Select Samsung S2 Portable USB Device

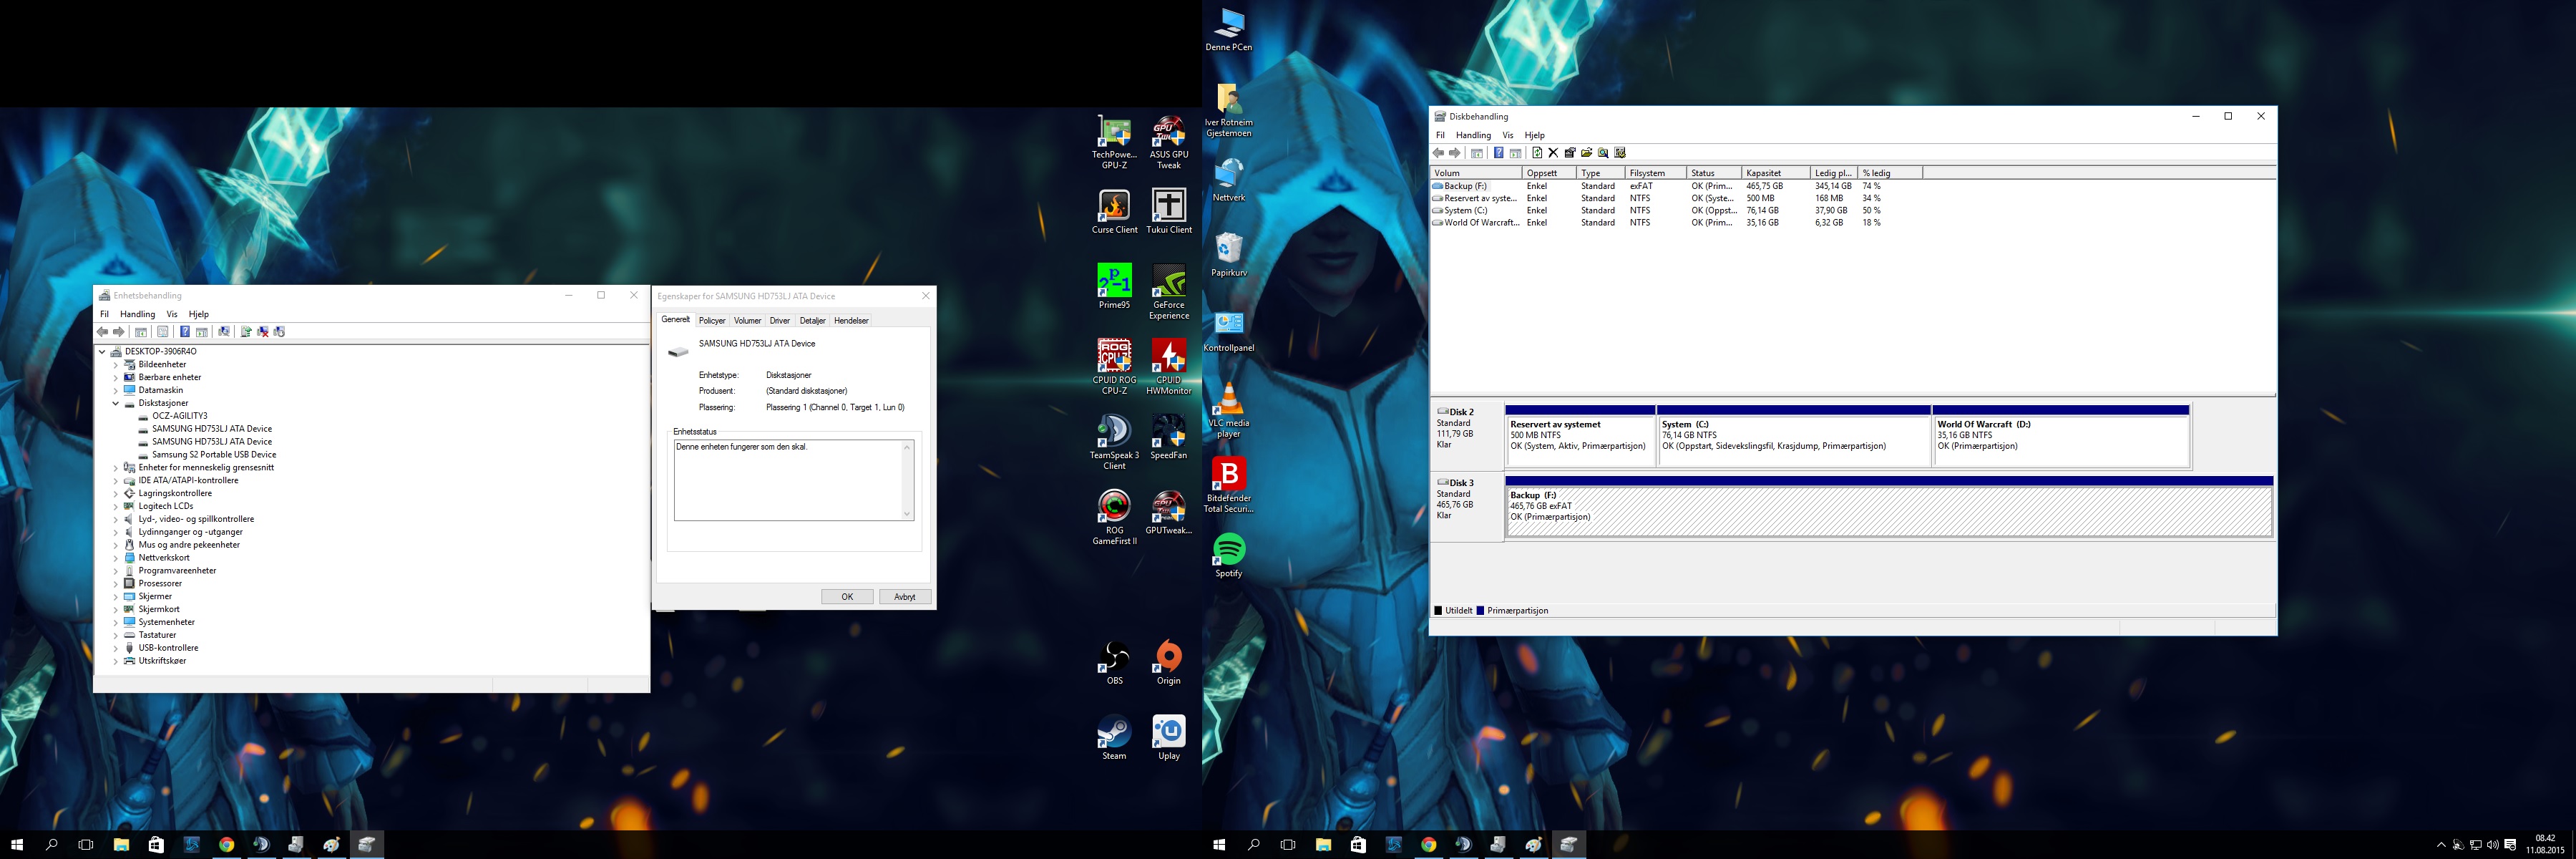click(214, 455)
